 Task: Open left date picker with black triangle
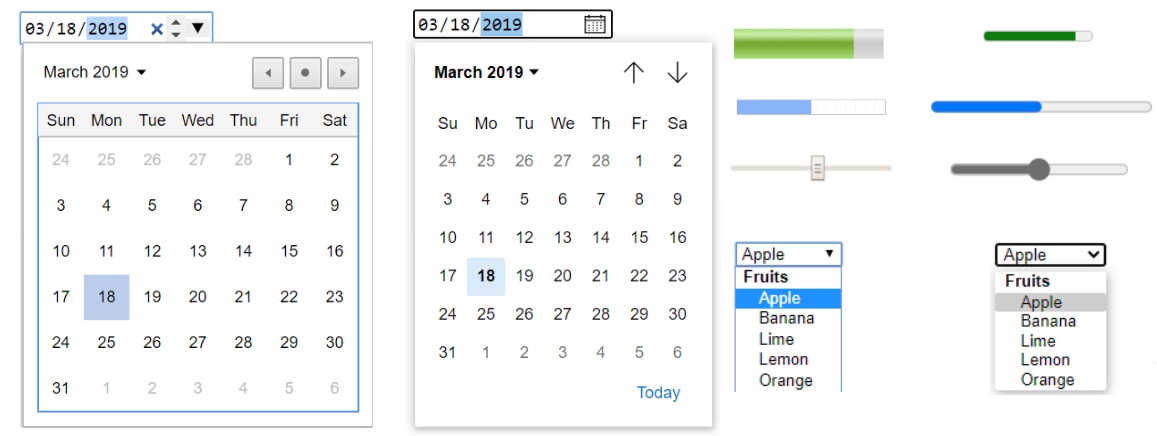click(x=197, y=28)
